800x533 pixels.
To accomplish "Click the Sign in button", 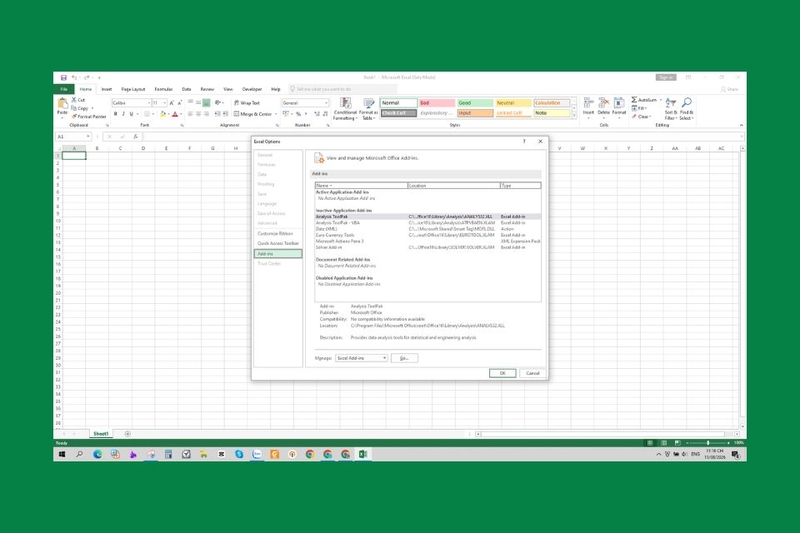I will coord(666,78).
